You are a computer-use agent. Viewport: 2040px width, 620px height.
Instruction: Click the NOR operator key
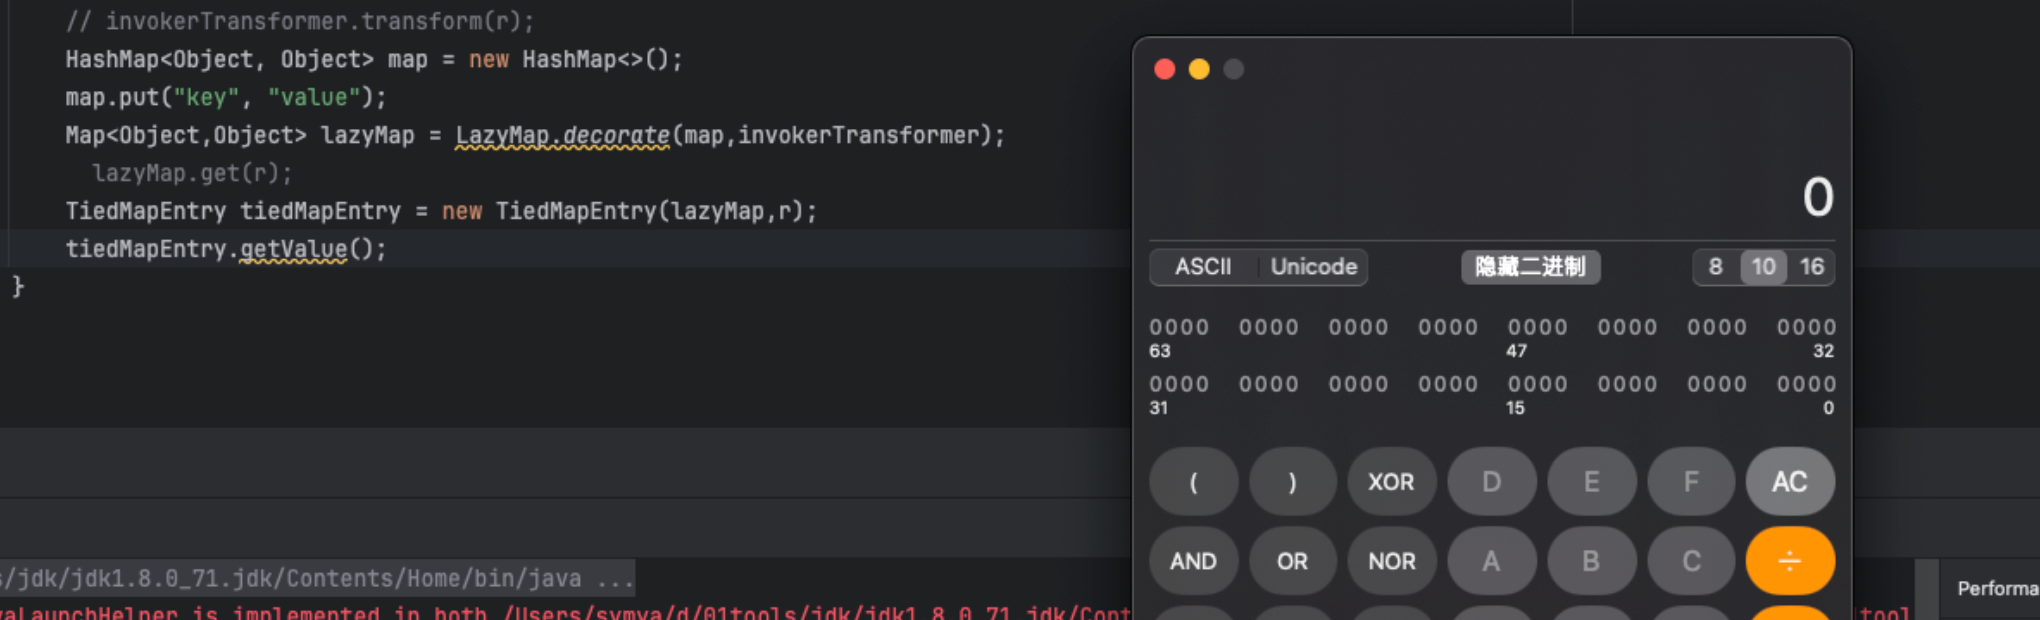[1391, 561]
